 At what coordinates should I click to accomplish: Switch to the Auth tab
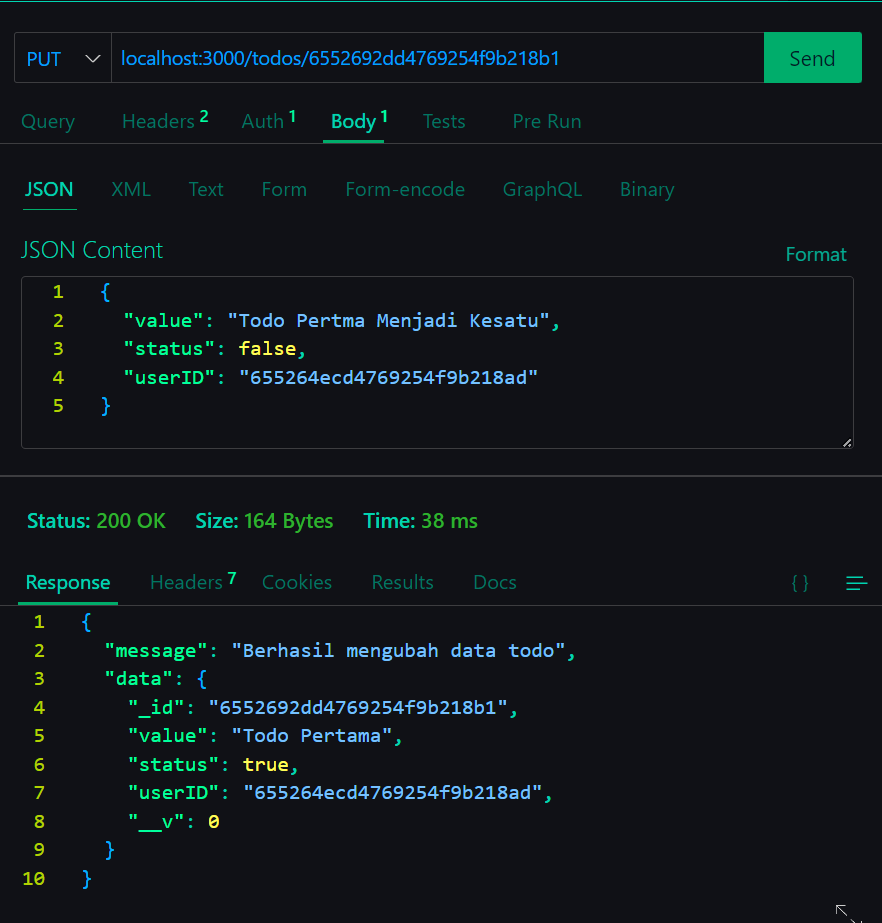[x=260, y=121]
